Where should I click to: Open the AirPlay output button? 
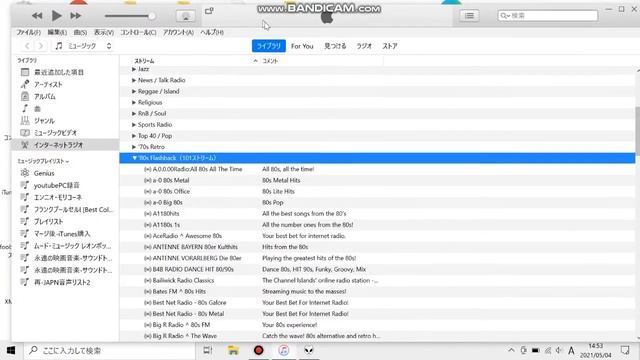[185, 16]
